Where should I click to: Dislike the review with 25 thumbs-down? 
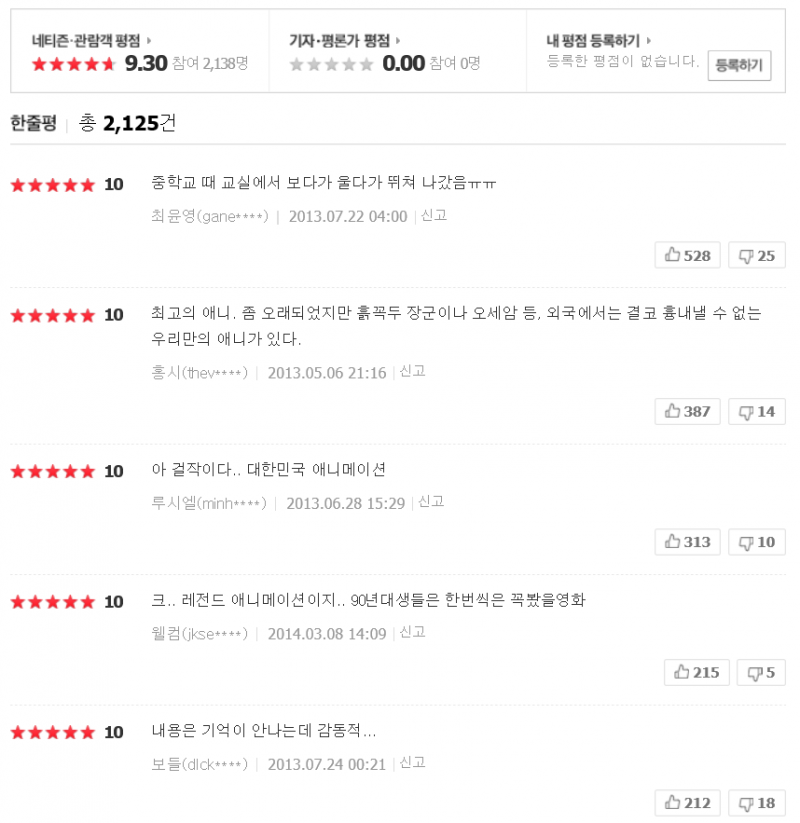click(x=756, y=256)
